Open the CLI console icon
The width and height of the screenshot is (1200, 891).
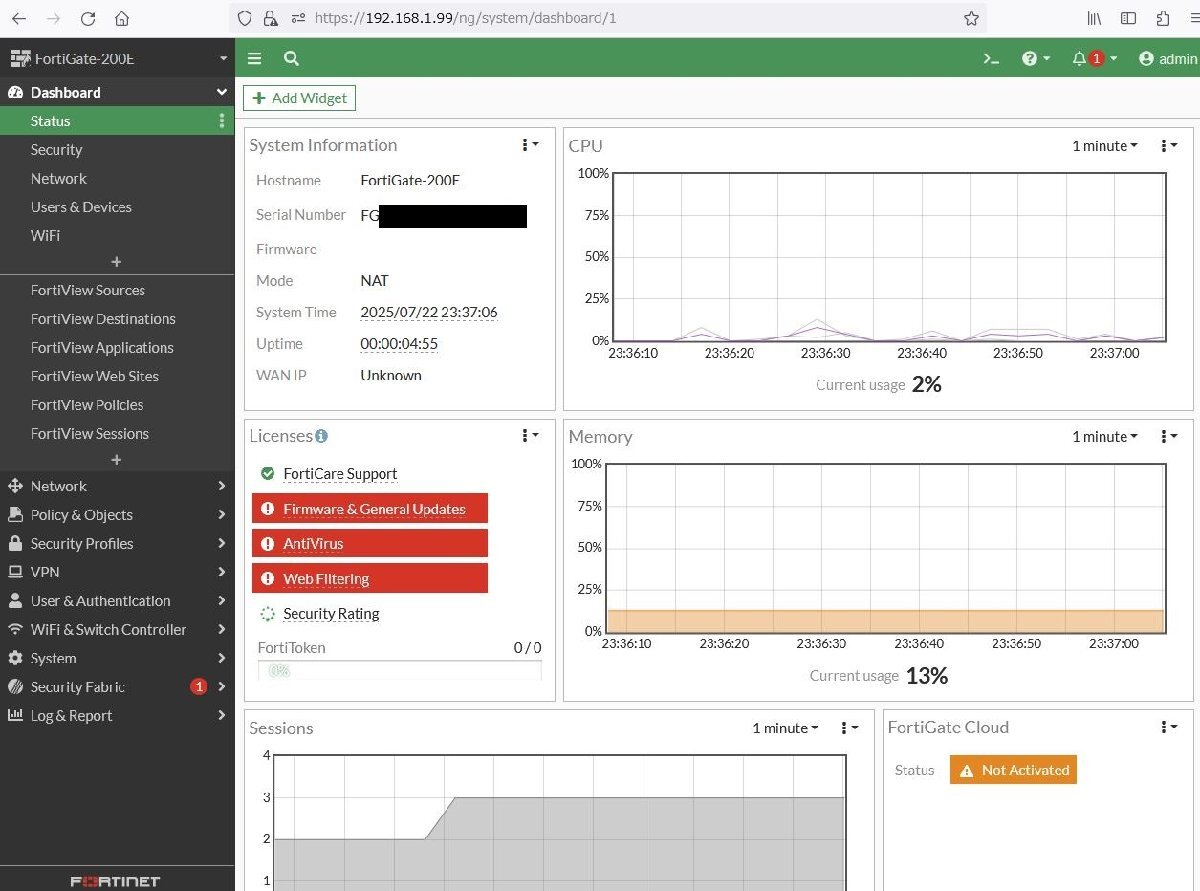991,59
